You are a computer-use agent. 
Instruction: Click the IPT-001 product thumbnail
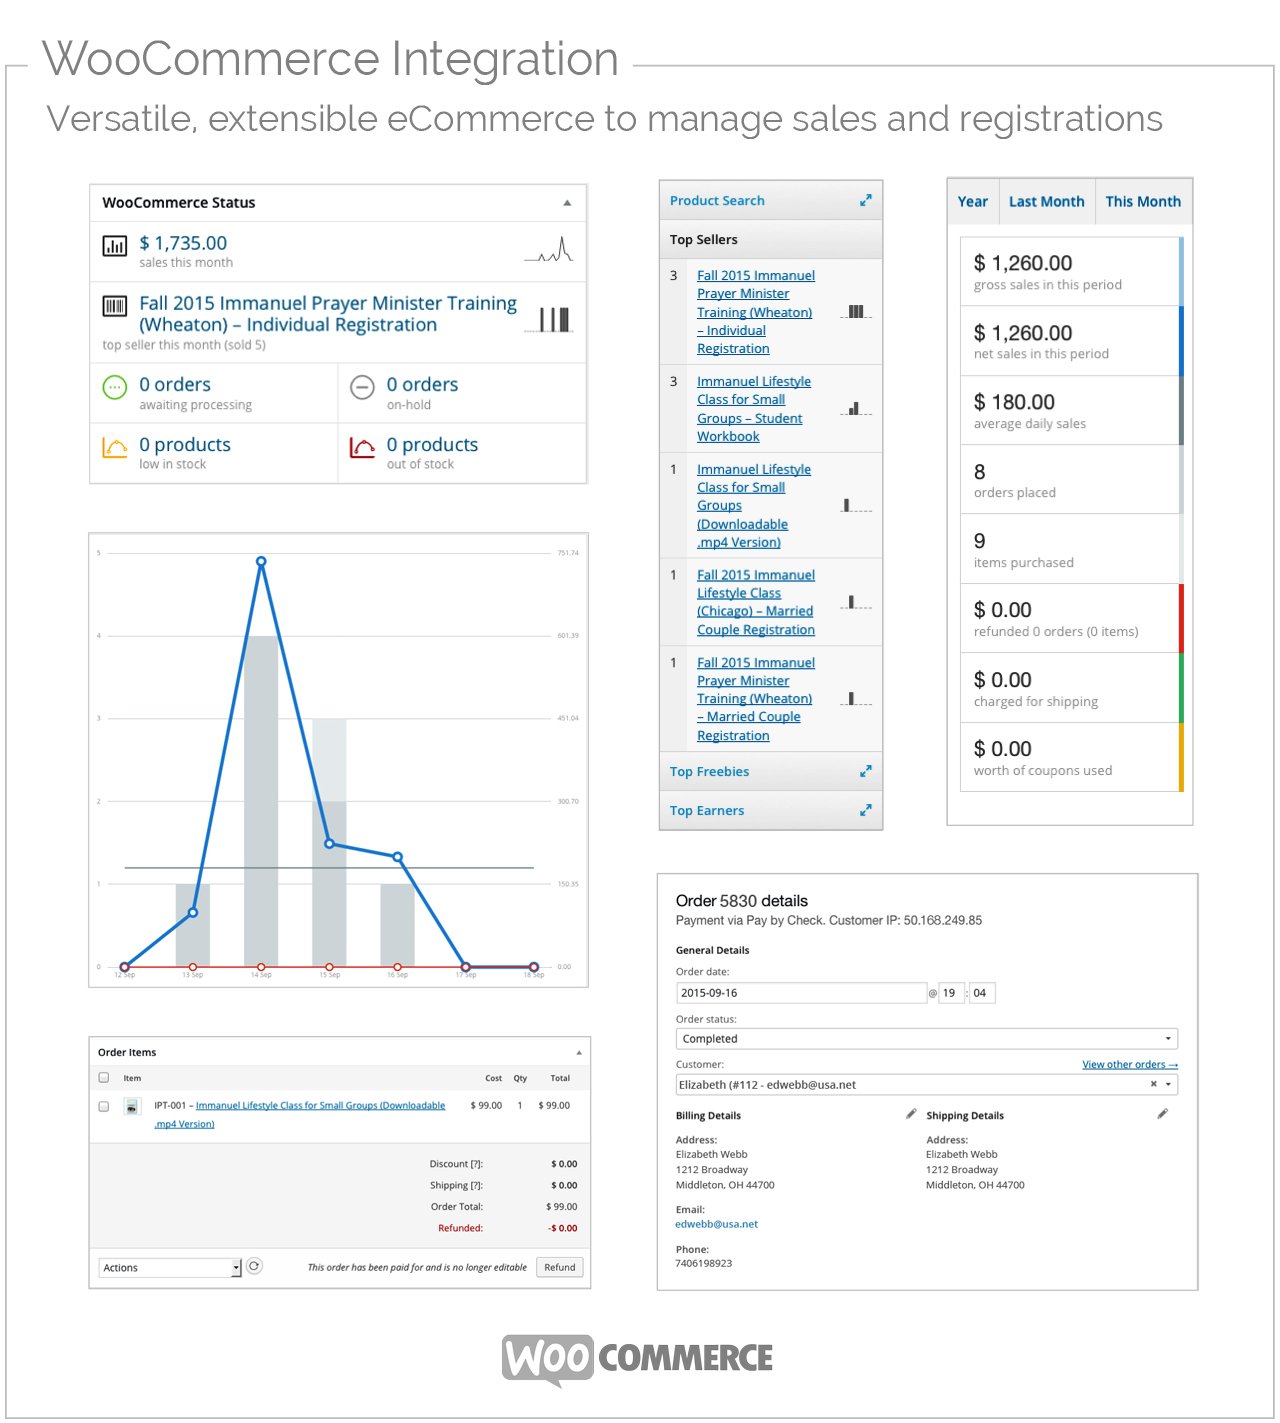[131, 1106]
